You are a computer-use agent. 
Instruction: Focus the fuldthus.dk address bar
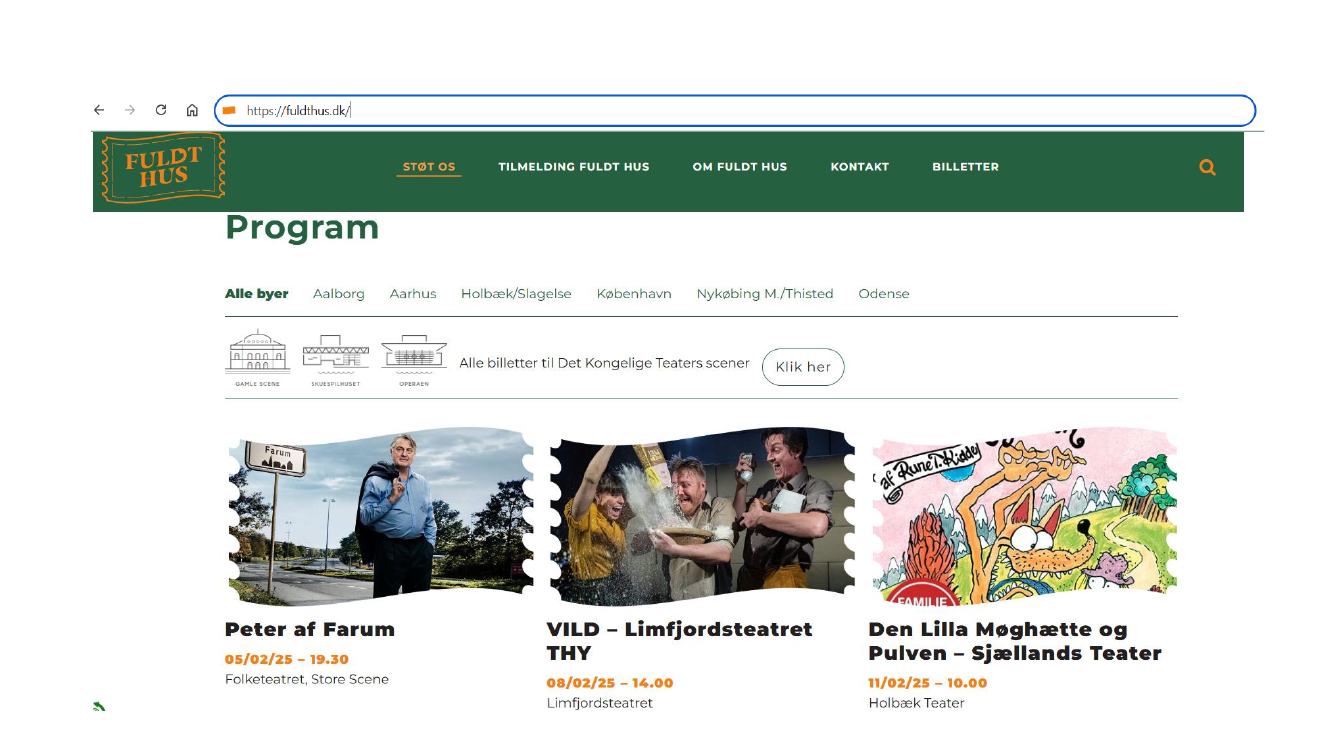pos(735,110)
